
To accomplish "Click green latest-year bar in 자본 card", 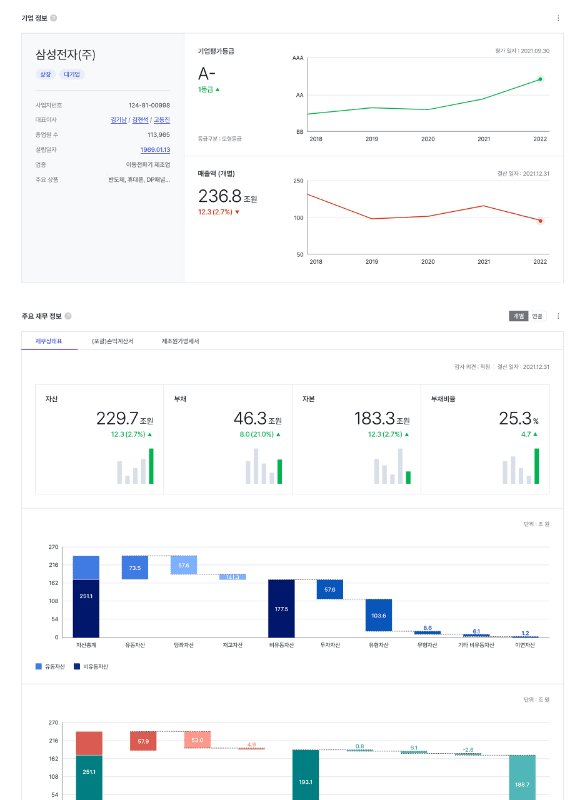I will [408, 477].
